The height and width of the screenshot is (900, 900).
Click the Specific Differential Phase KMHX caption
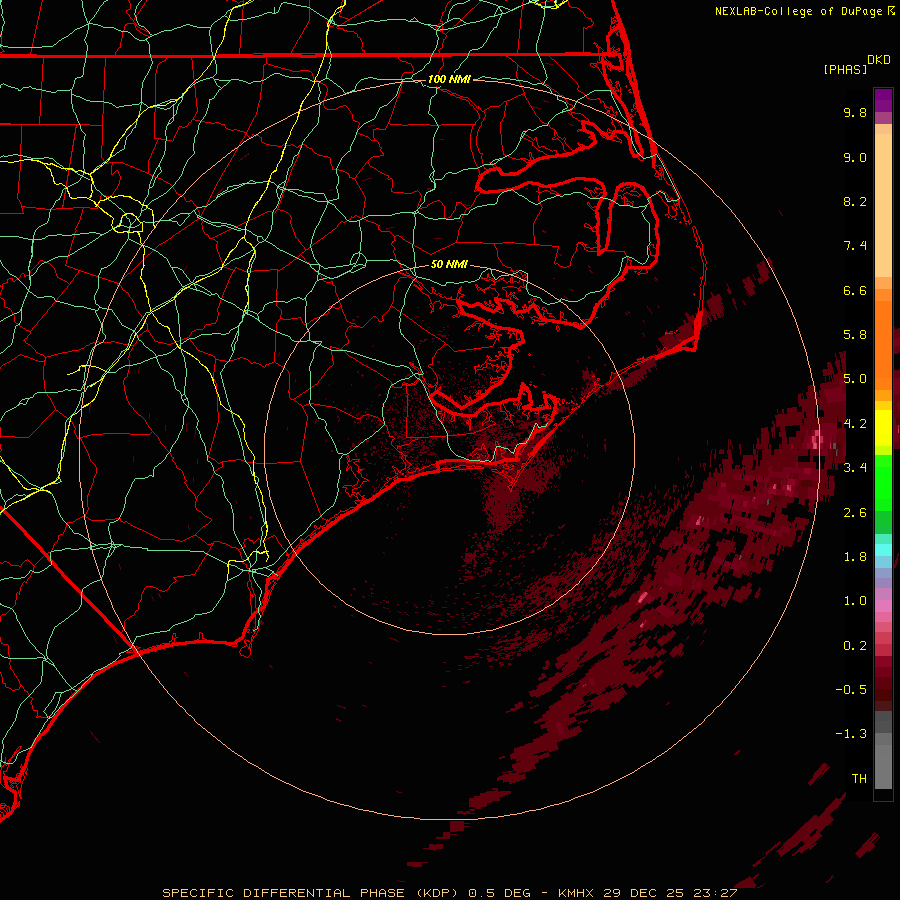coord(449,893)
